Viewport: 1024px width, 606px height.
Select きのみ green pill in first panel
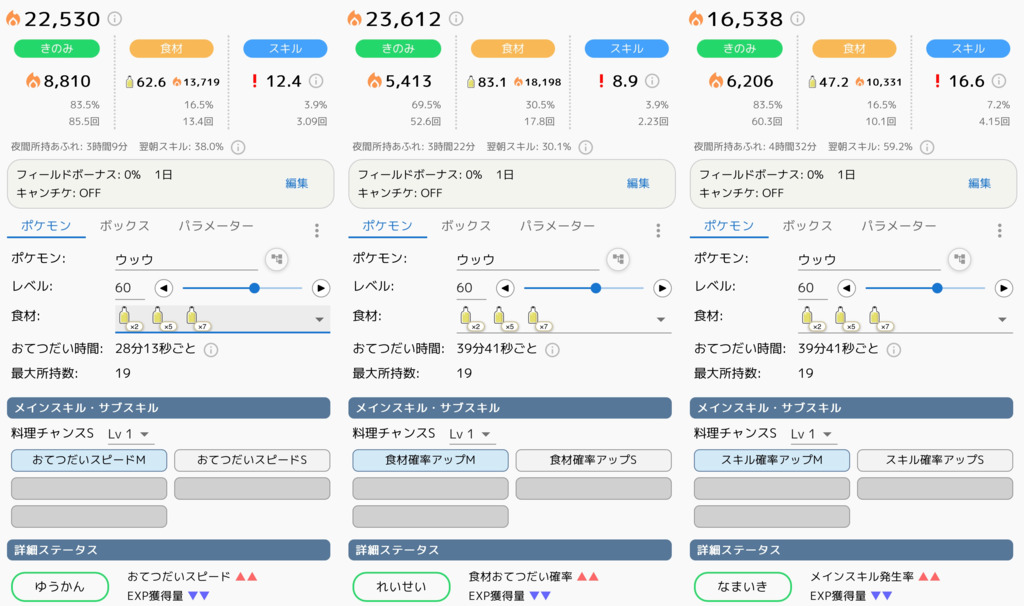57,48
